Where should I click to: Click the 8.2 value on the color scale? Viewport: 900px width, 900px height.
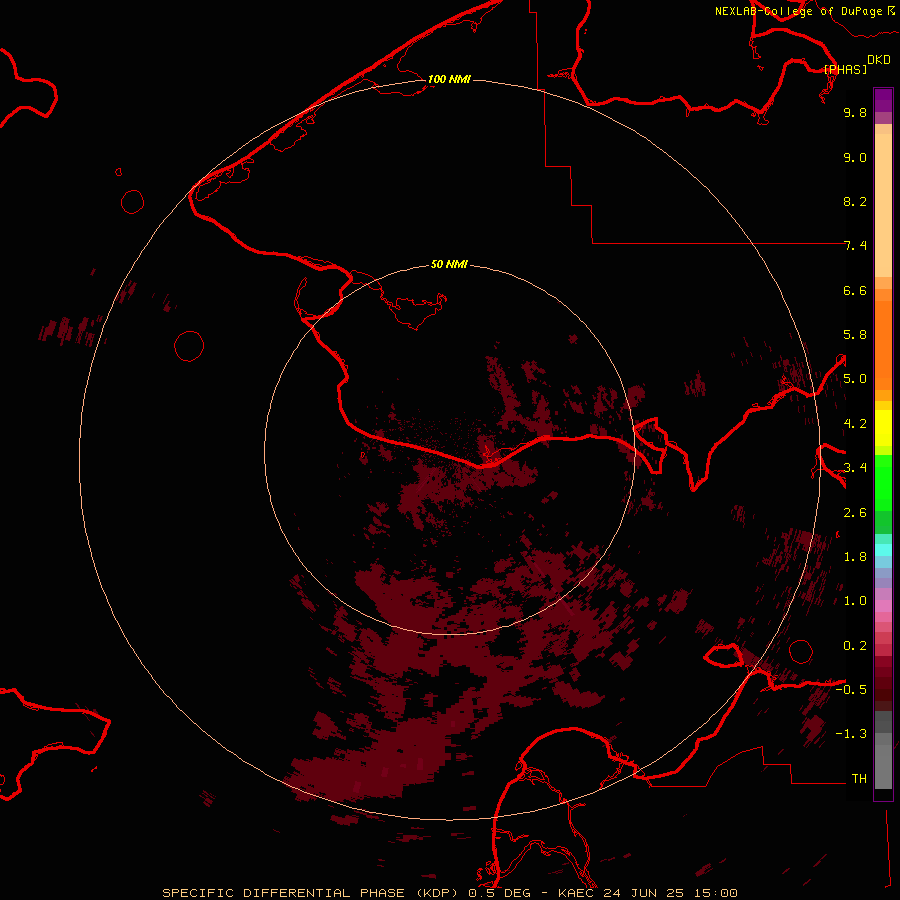[x=855, y=201]
